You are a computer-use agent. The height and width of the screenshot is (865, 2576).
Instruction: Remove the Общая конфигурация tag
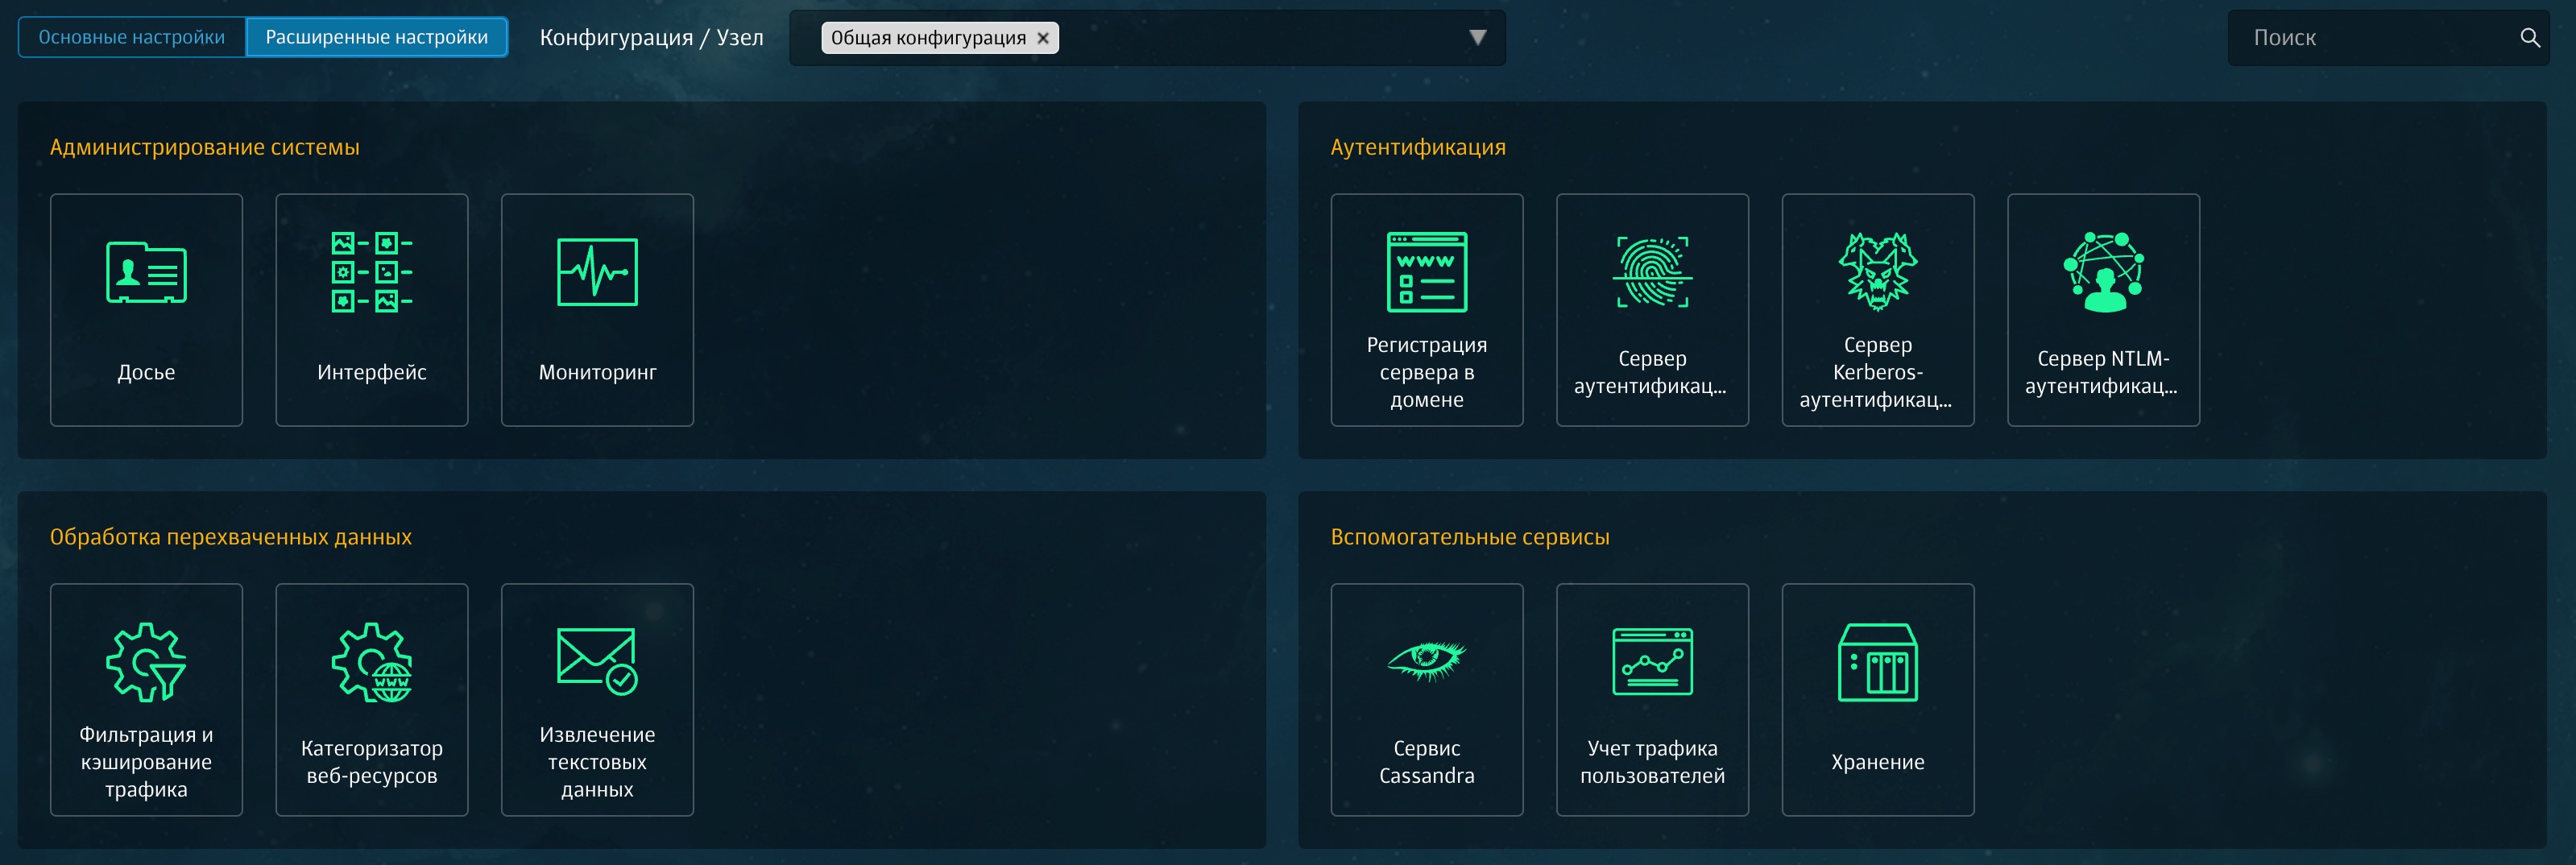pos(1043,38)
